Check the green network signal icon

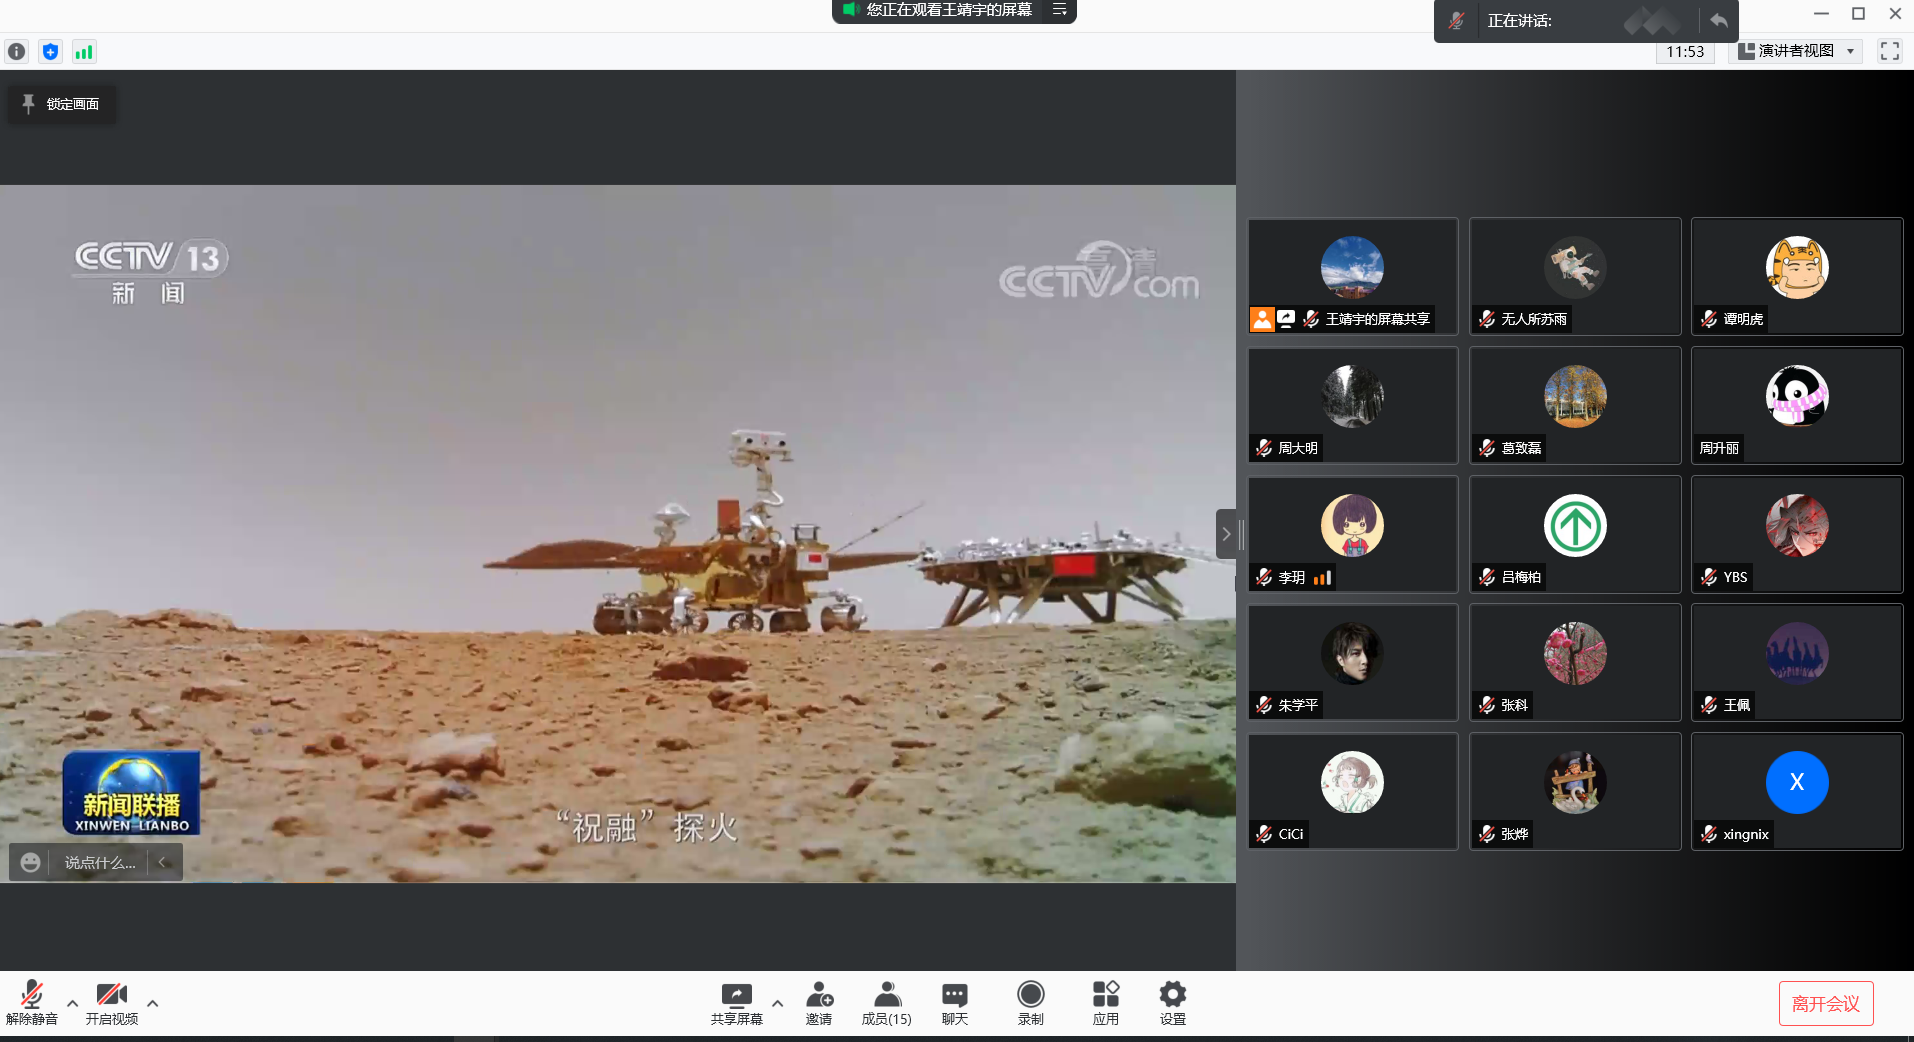84,52
